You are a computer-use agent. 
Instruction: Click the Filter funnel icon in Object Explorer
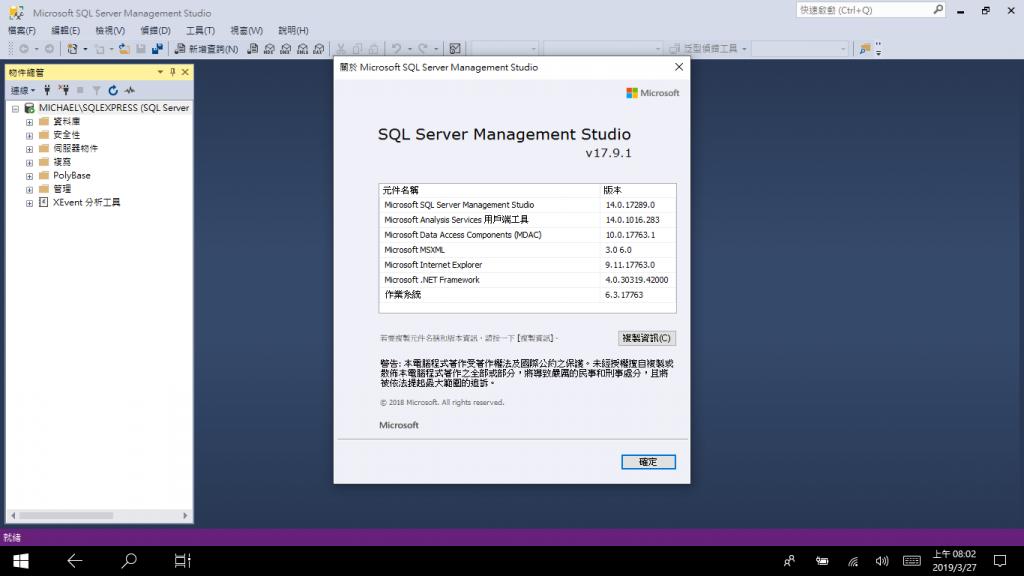pyautogui.click(x=97, y=90)
